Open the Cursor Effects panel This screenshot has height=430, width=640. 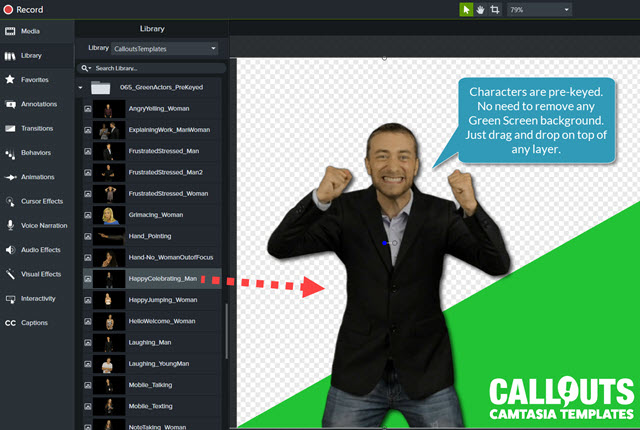click(36, 201)
